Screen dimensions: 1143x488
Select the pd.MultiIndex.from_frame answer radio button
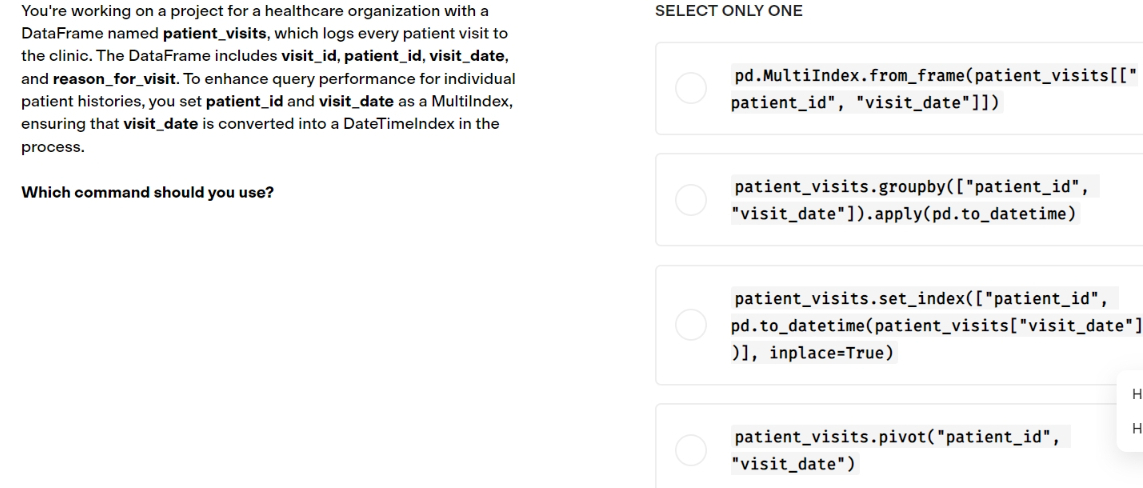click(x=690, y=88)
